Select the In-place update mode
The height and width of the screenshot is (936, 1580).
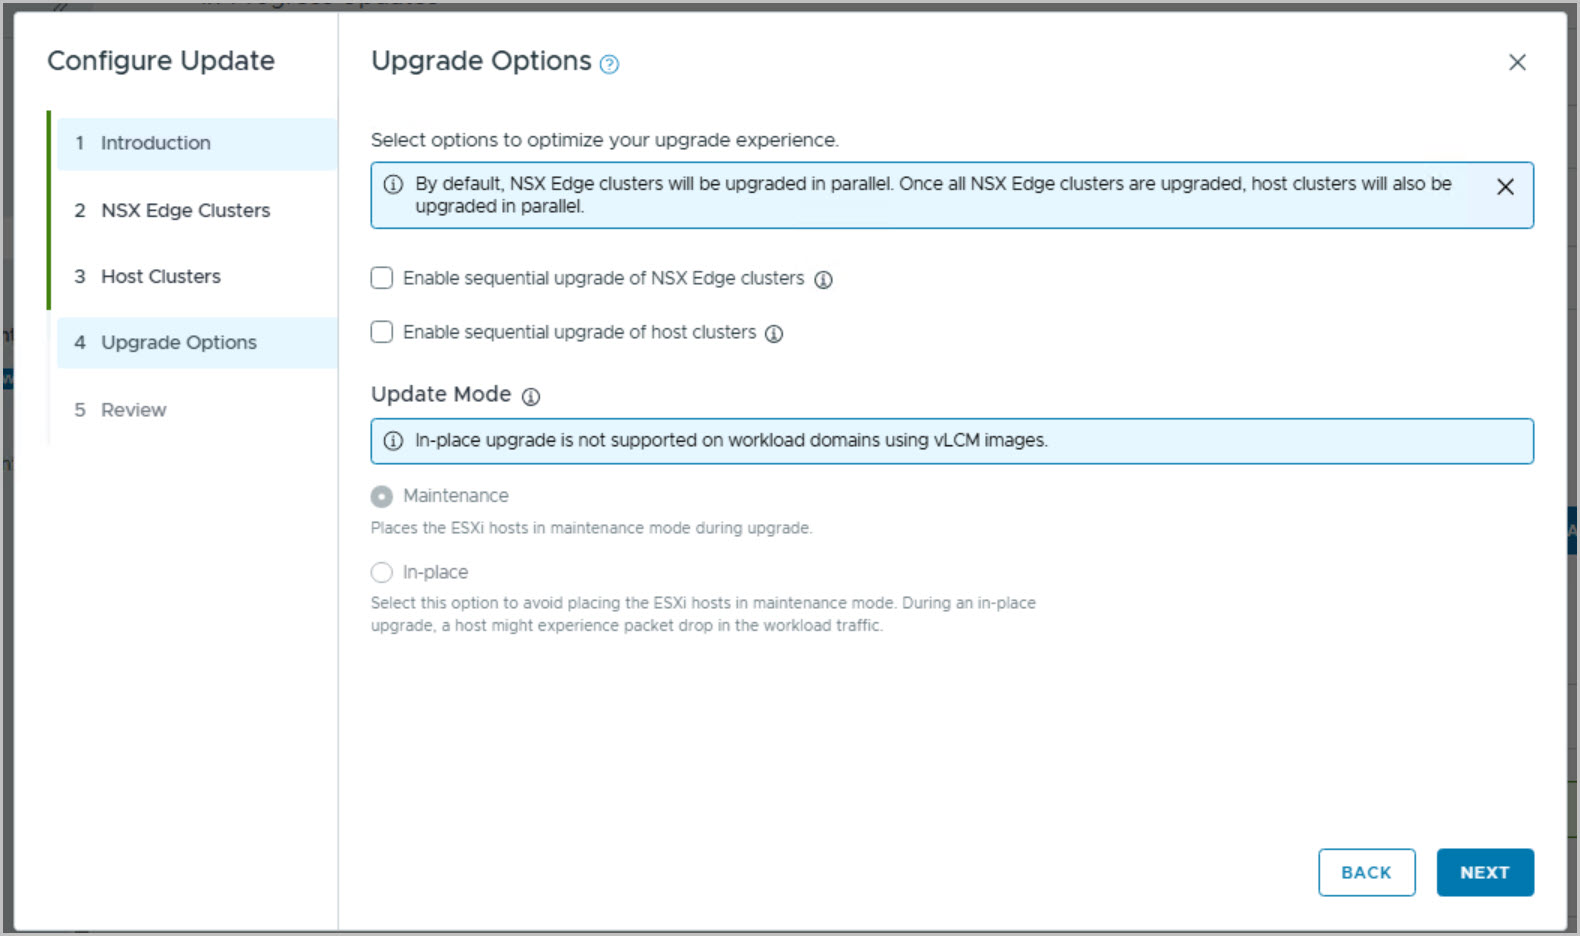coord(382,573)
